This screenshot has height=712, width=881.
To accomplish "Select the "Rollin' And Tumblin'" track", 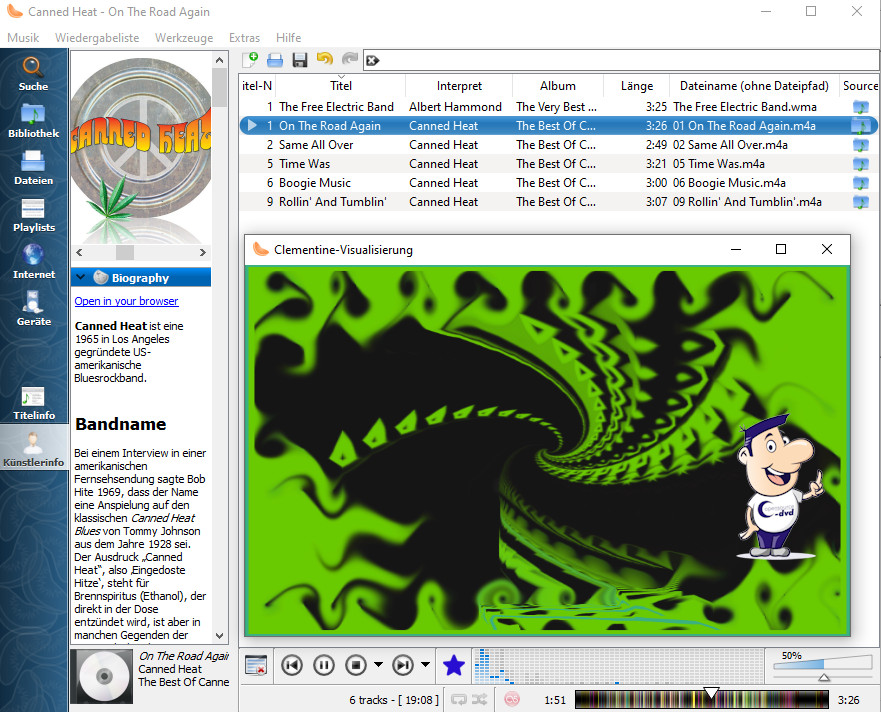I will point(558,202).
